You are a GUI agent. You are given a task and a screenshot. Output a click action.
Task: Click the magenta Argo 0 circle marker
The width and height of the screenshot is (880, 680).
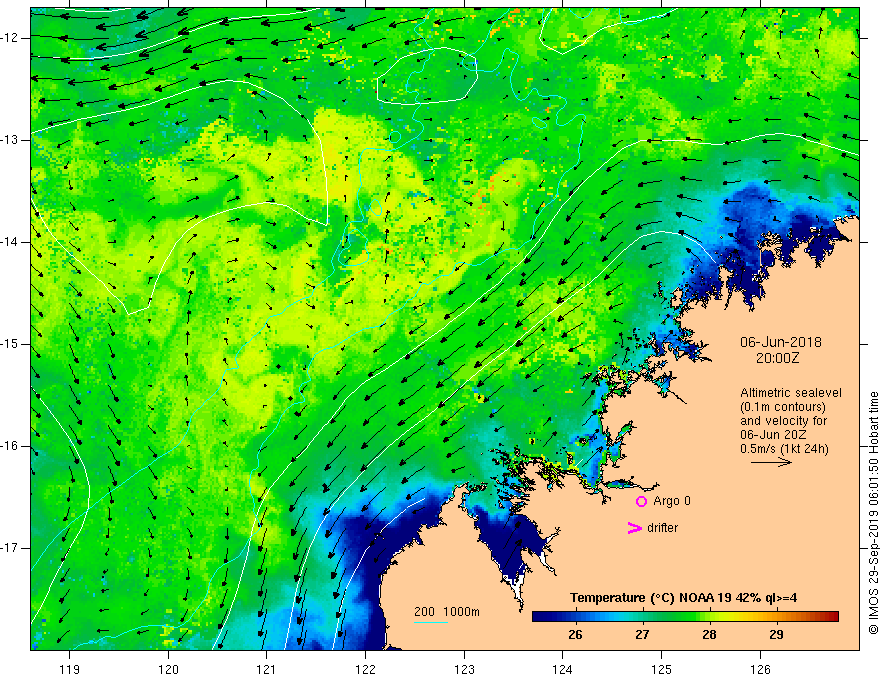pyautogui.click(x=641, y=501)
